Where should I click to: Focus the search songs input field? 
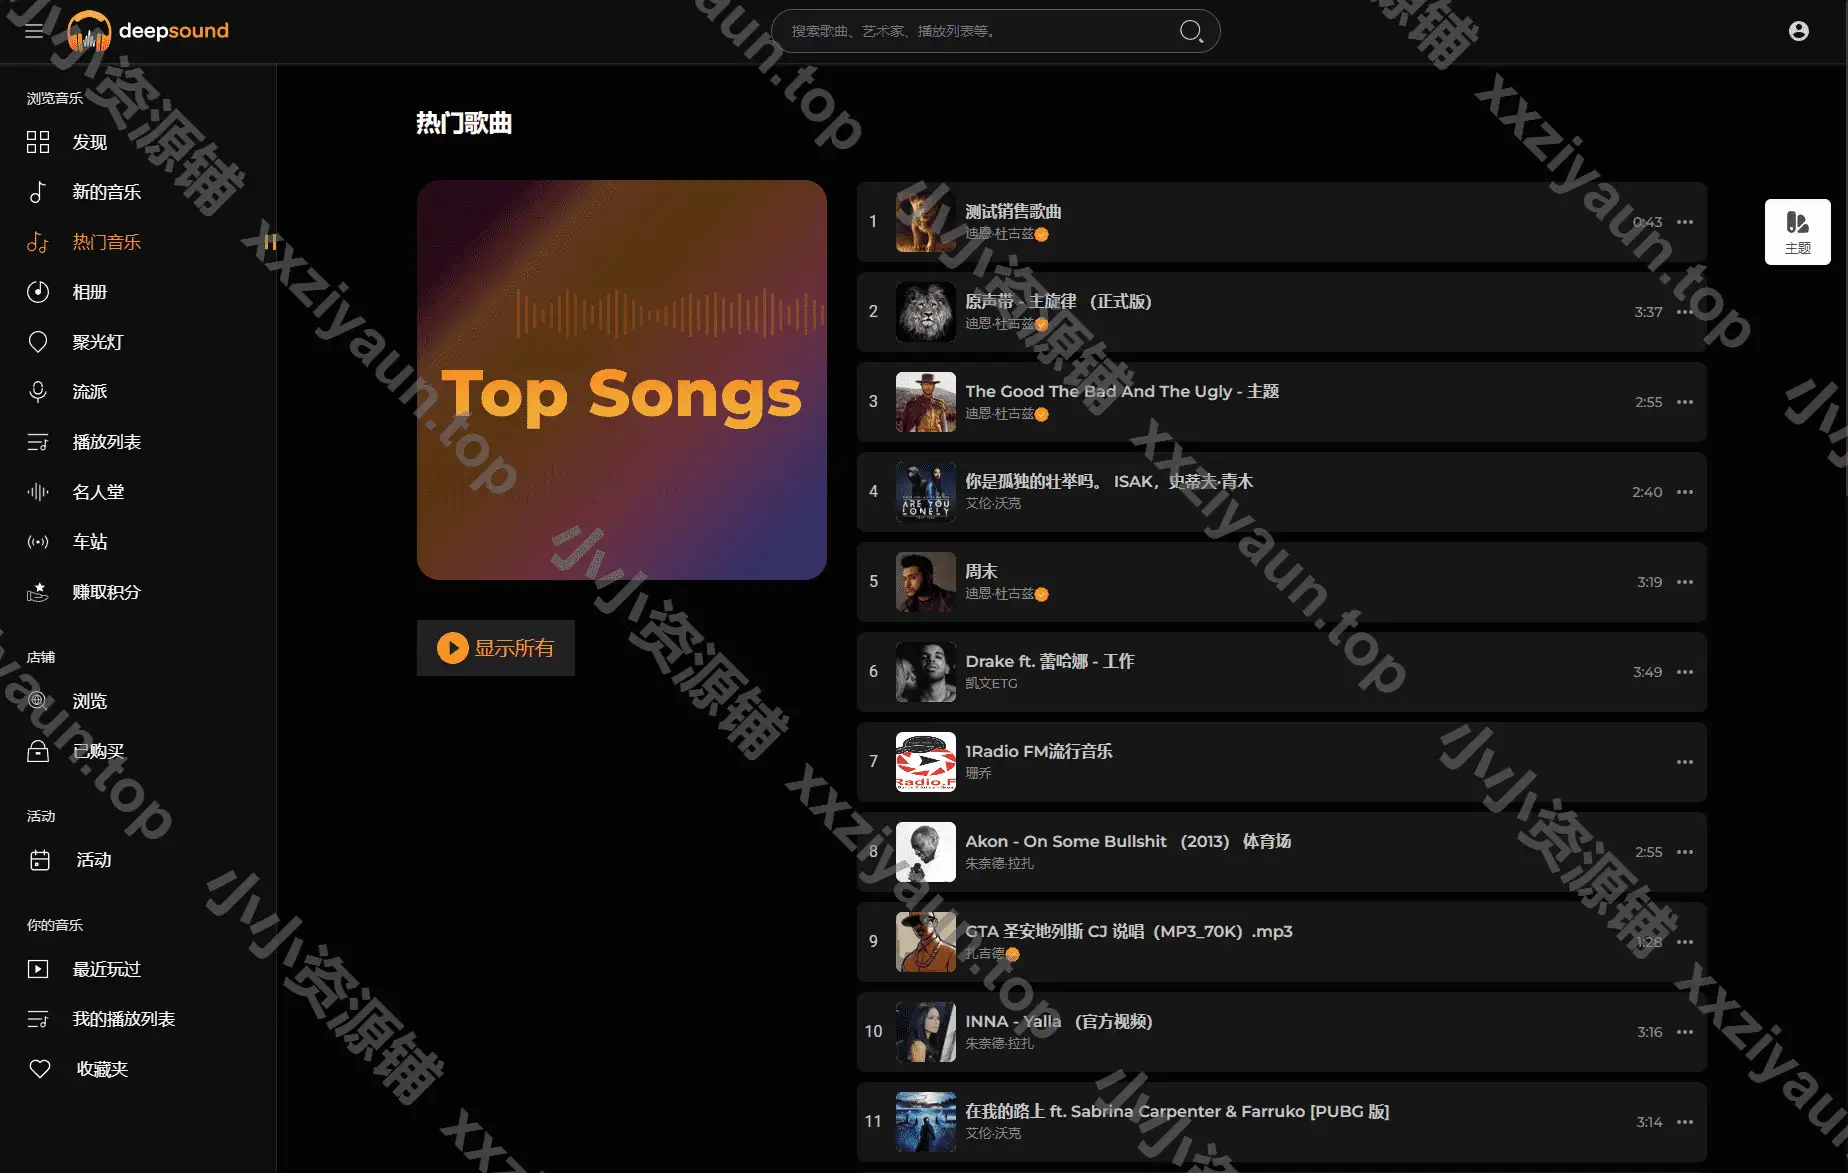tap(980, 31)
